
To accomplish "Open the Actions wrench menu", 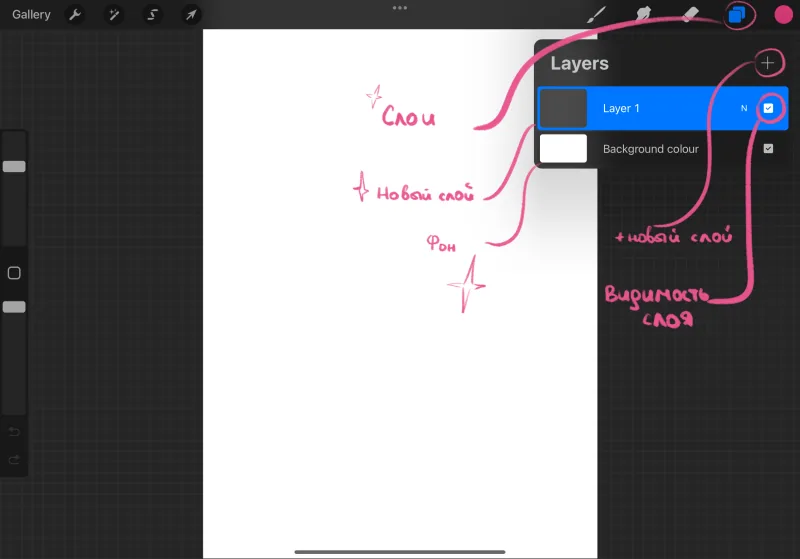I will tap(75, 15).
